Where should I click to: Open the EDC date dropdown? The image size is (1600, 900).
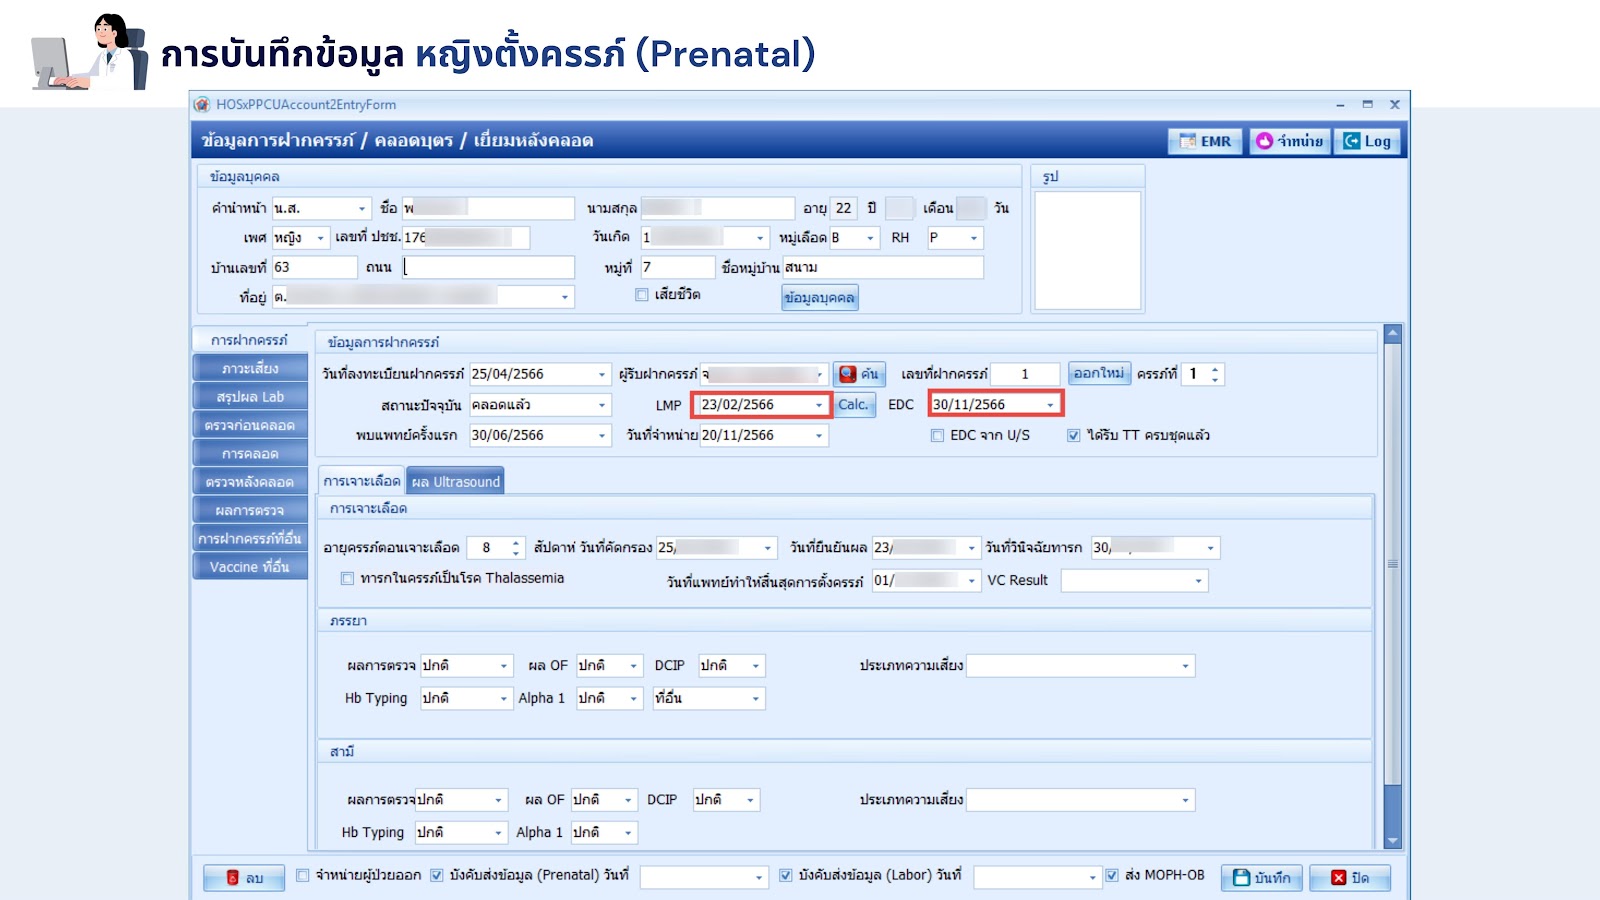(x=1050, y=405)
